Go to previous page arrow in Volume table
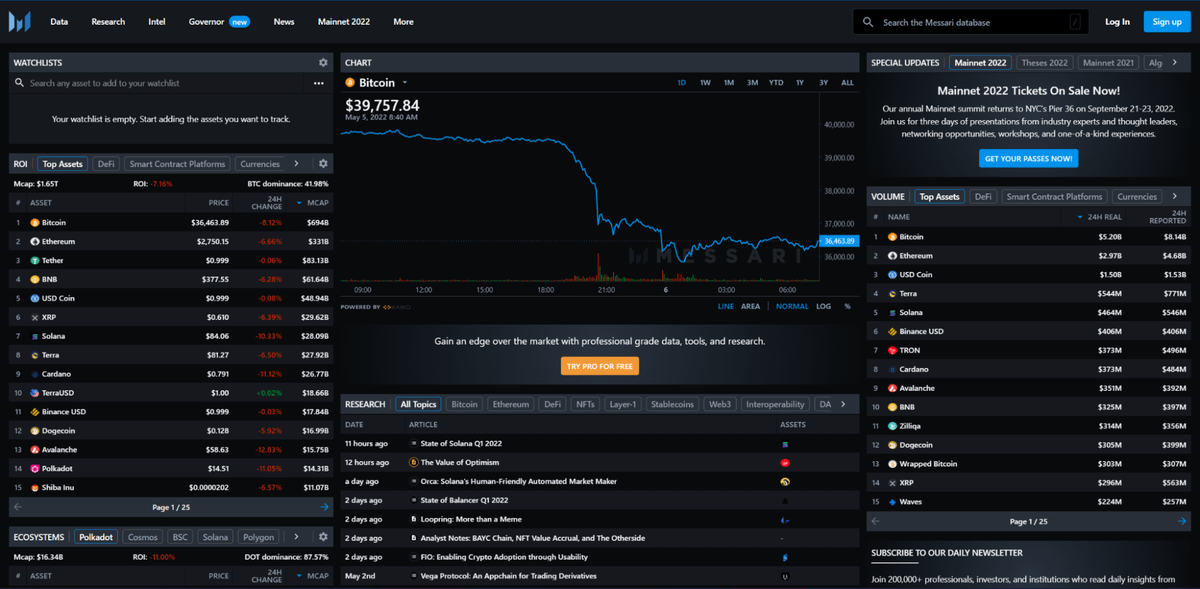Screen dimensions: 1200x589 pos(876,521)
